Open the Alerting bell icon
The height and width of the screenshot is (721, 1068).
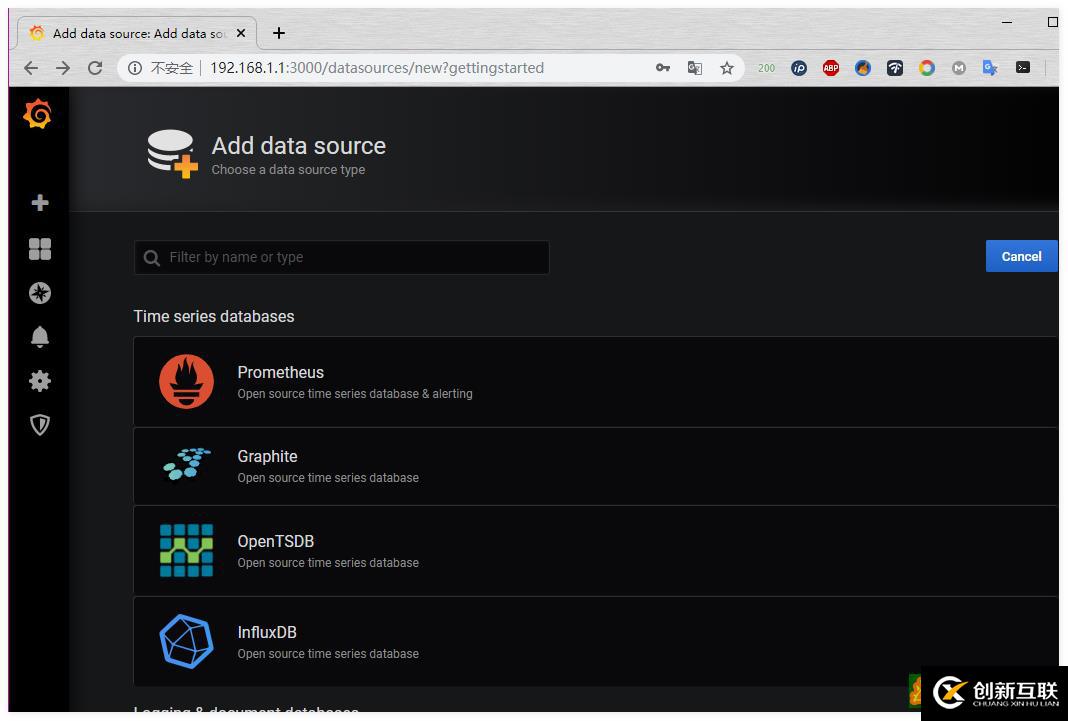40,337
